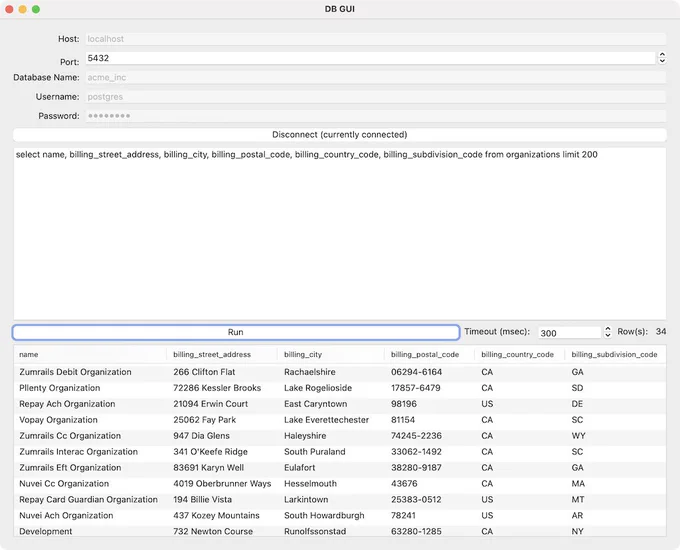Decrement the Timeout stepper arrow
The height and width of the screenshot is (550, 680).
608,335
